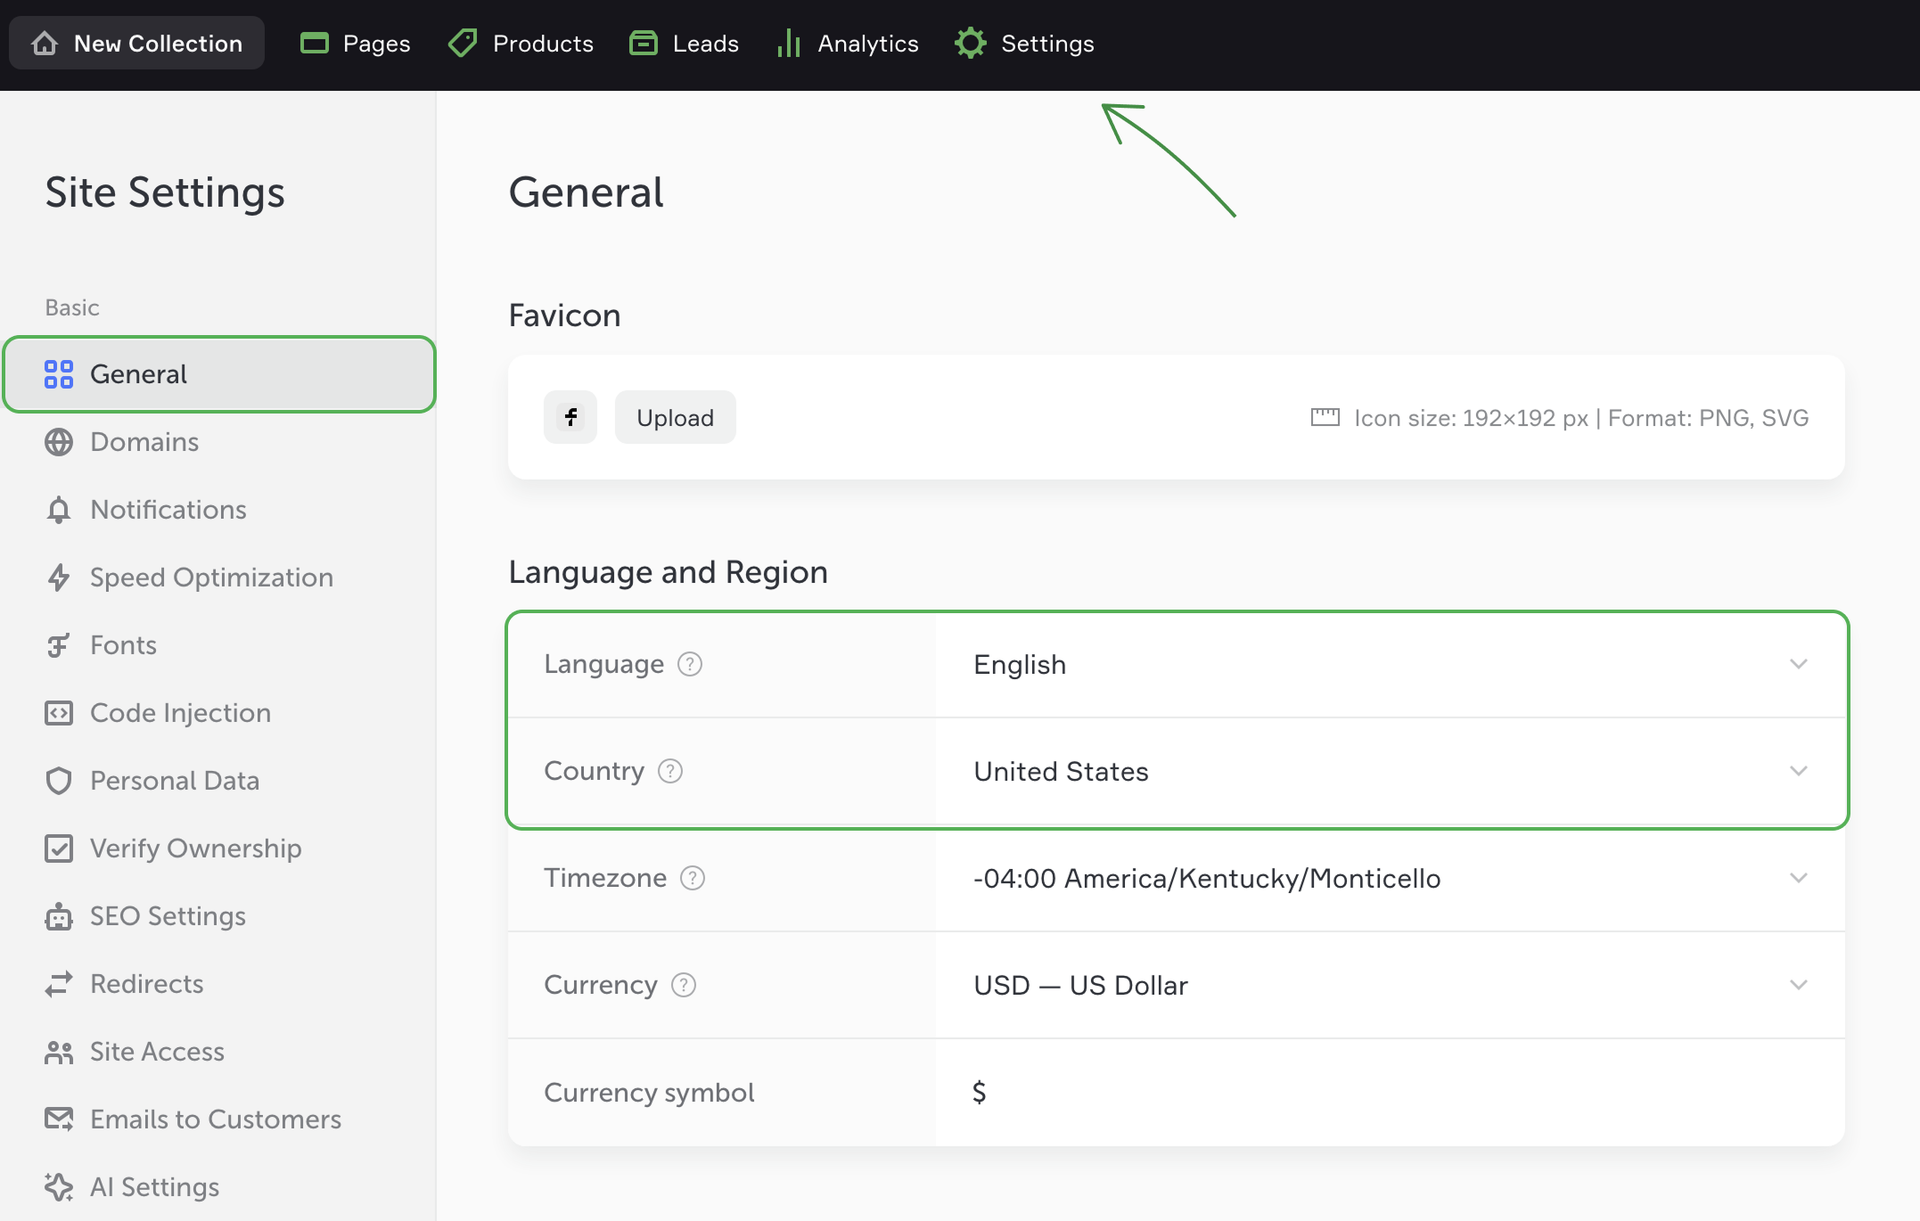1920x1221 pixels.
Task: Open the Analytics tab
Action: click(x=847, y=44)
